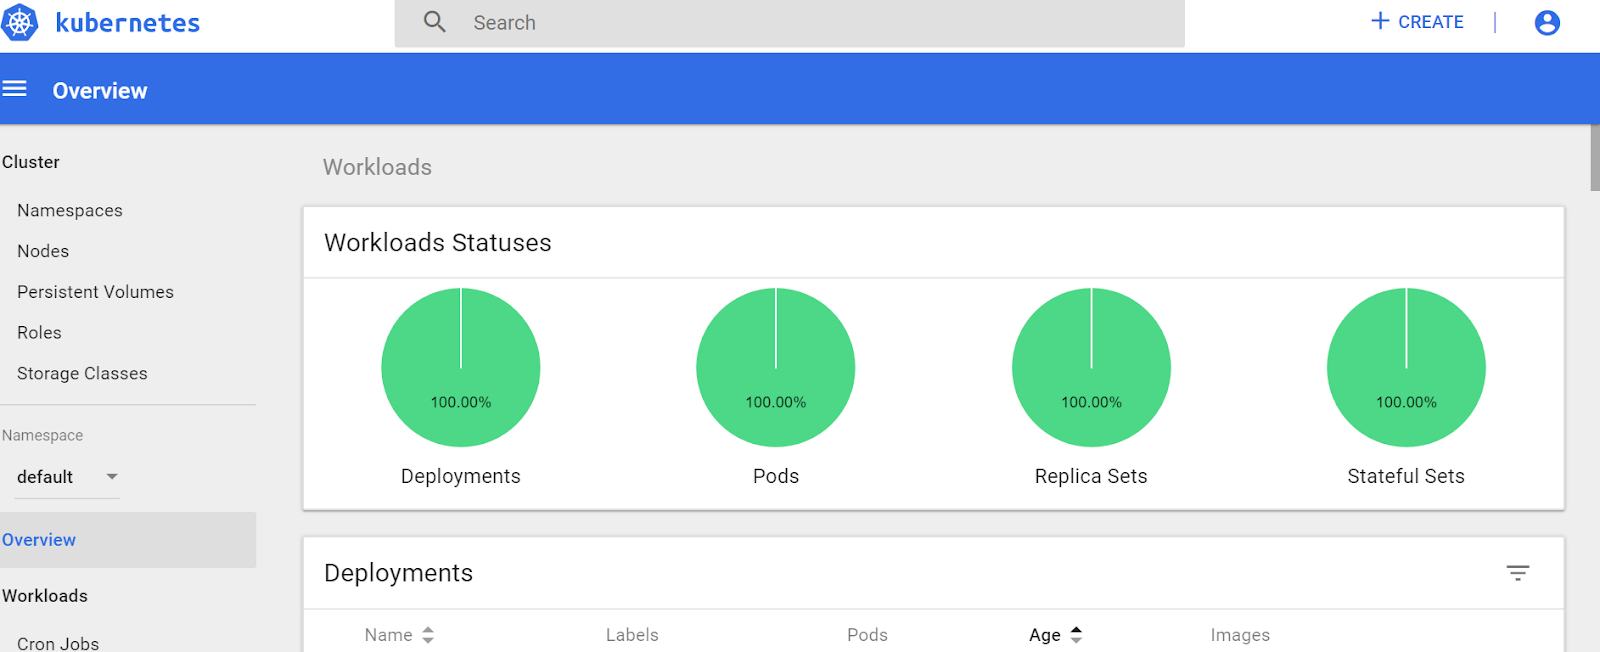This screenshot has width=1600, height=652.
Task: Click the namespace dropdown arrow
Action: coord(112,477)
